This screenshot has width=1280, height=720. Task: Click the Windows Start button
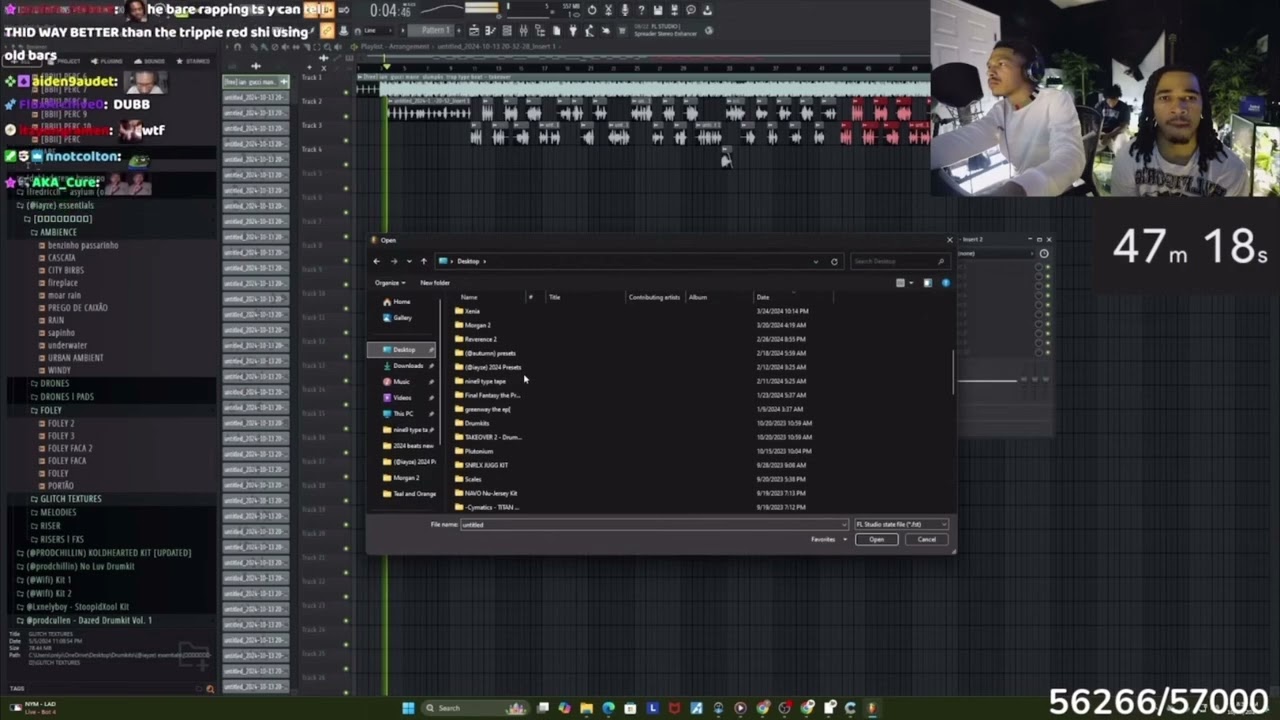(x=408, y=708)
